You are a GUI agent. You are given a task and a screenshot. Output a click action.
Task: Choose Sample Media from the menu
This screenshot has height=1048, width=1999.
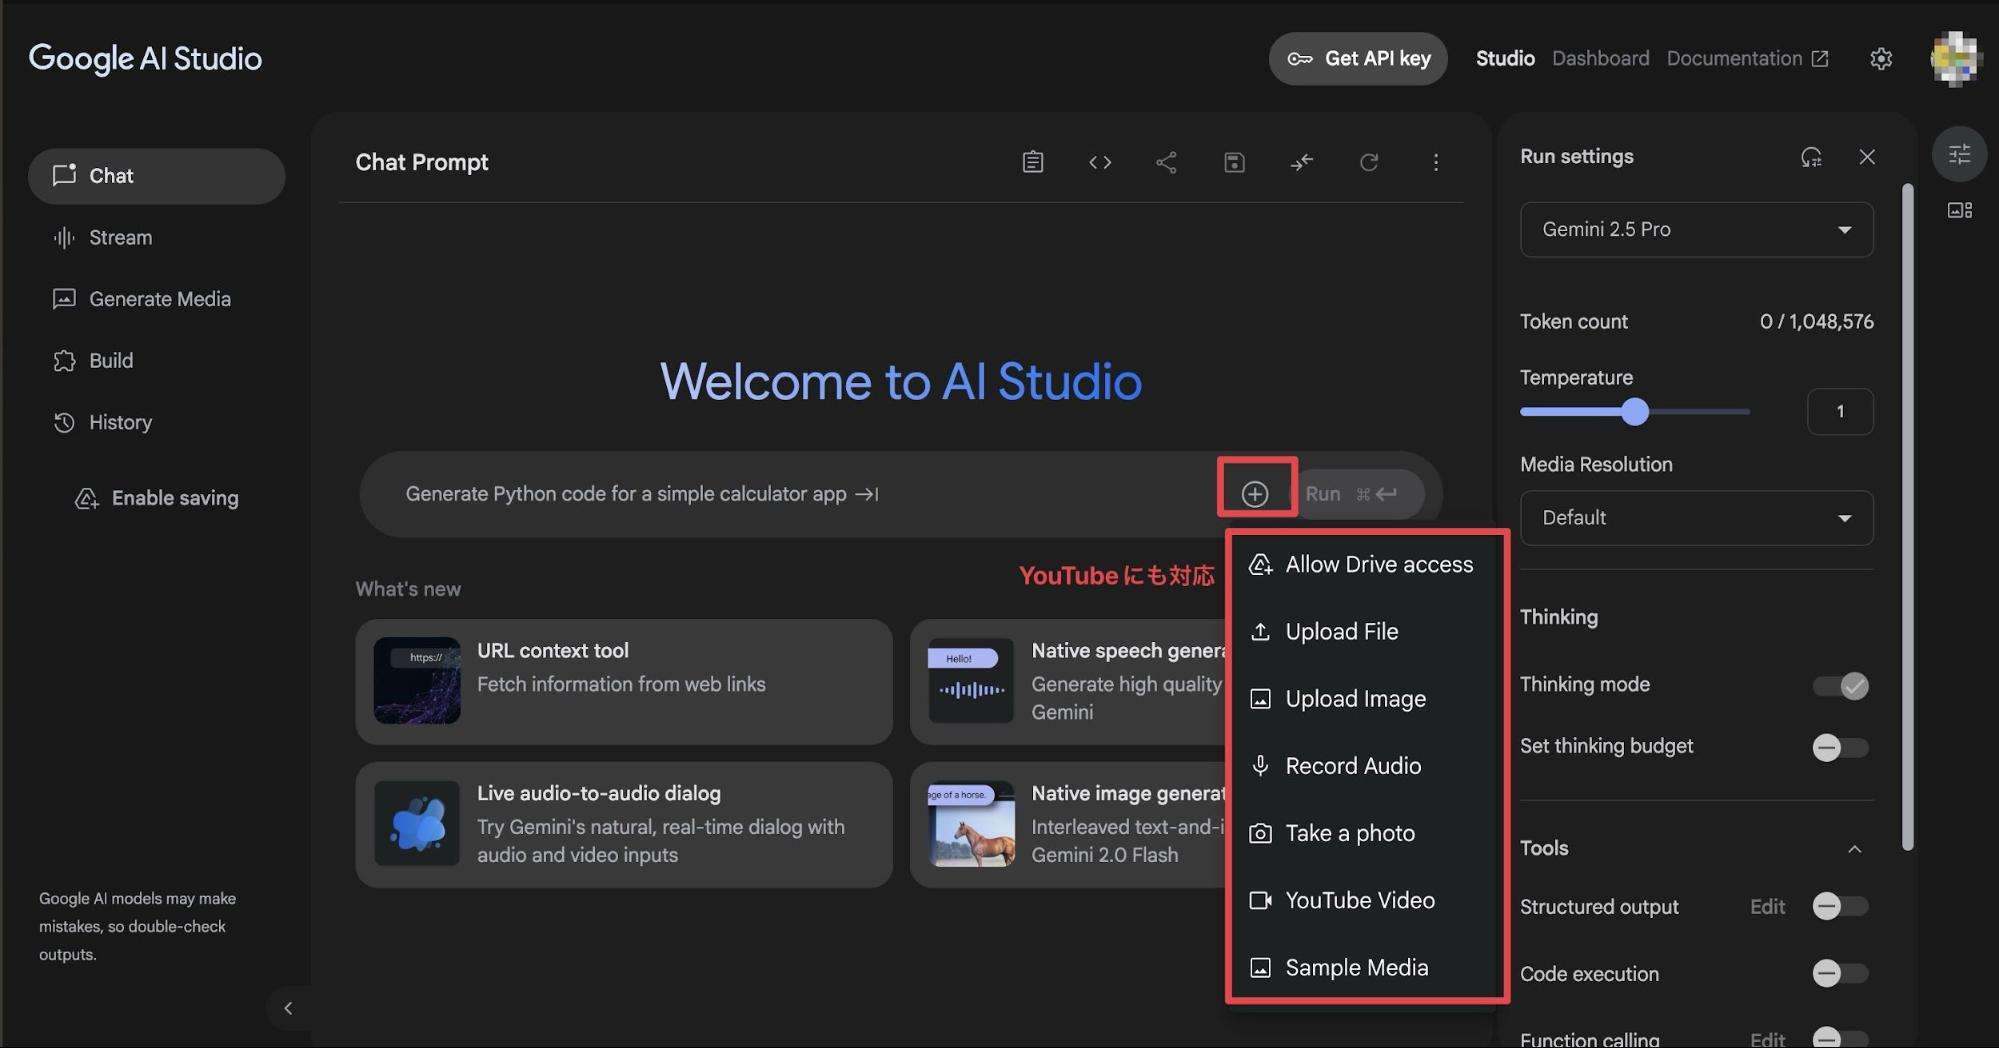pyautogui.click(x=1366, y=967)
